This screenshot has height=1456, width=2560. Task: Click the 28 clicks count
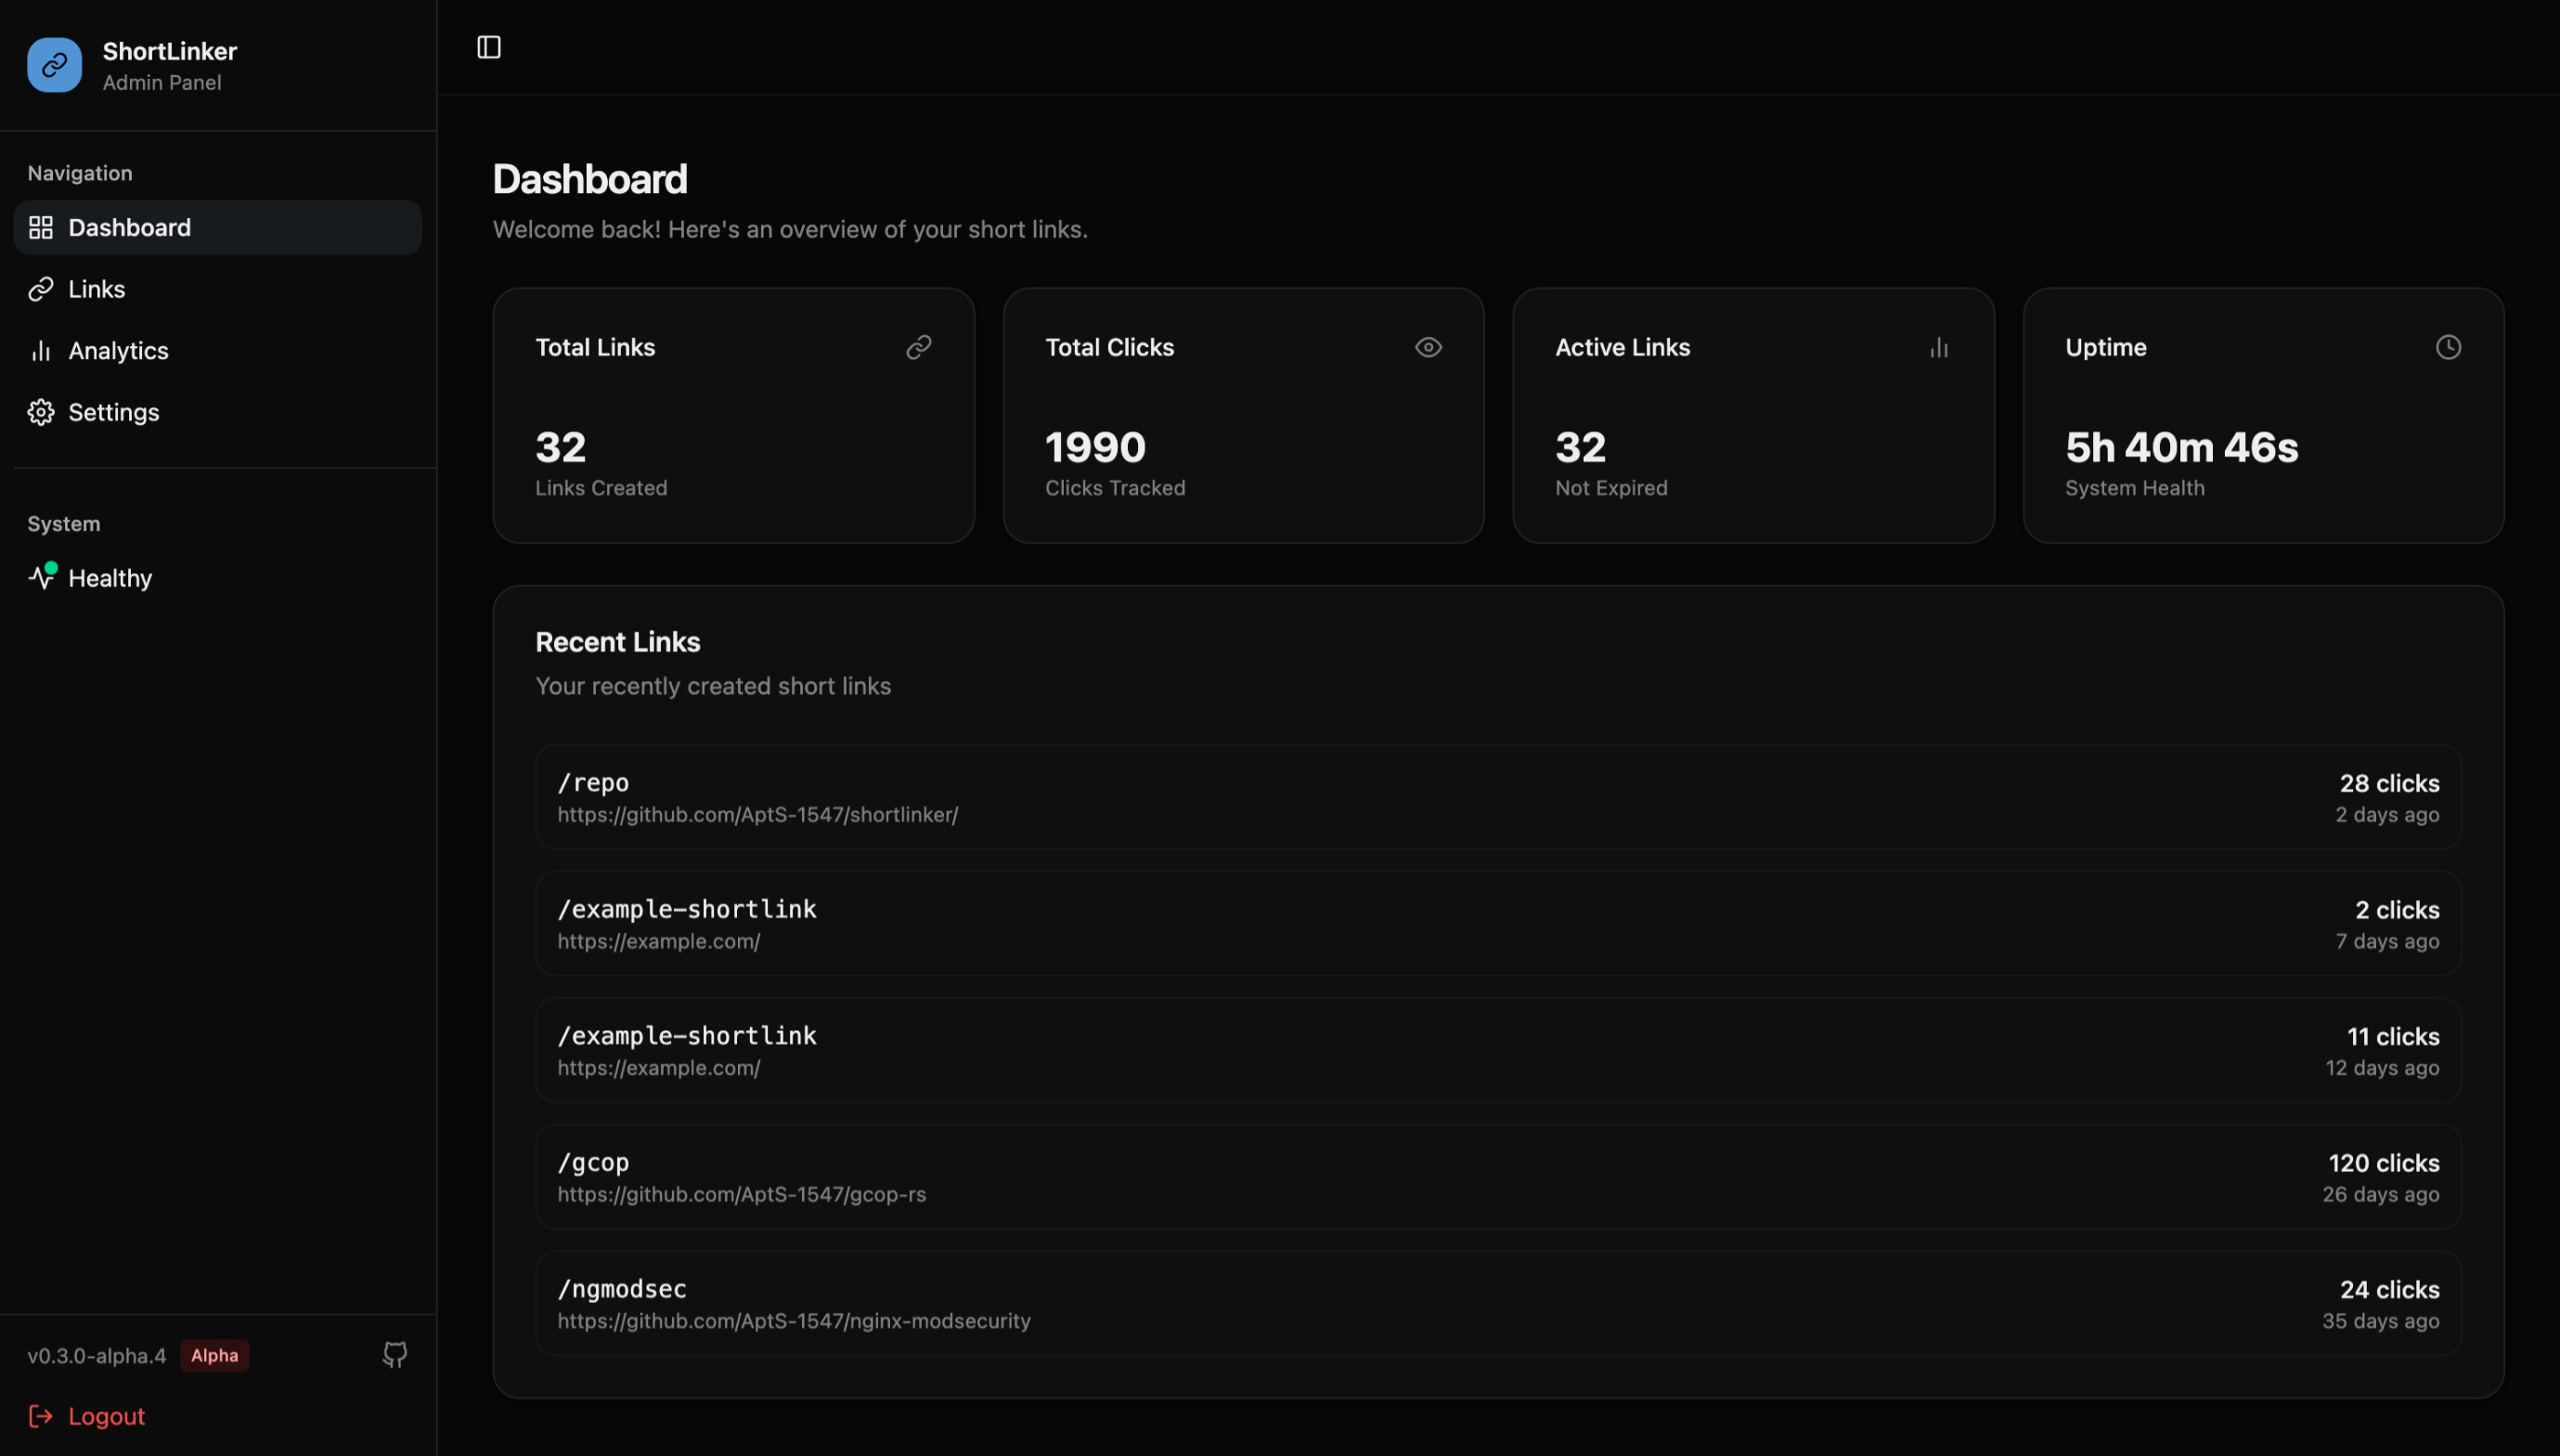tap(2389, 783)
